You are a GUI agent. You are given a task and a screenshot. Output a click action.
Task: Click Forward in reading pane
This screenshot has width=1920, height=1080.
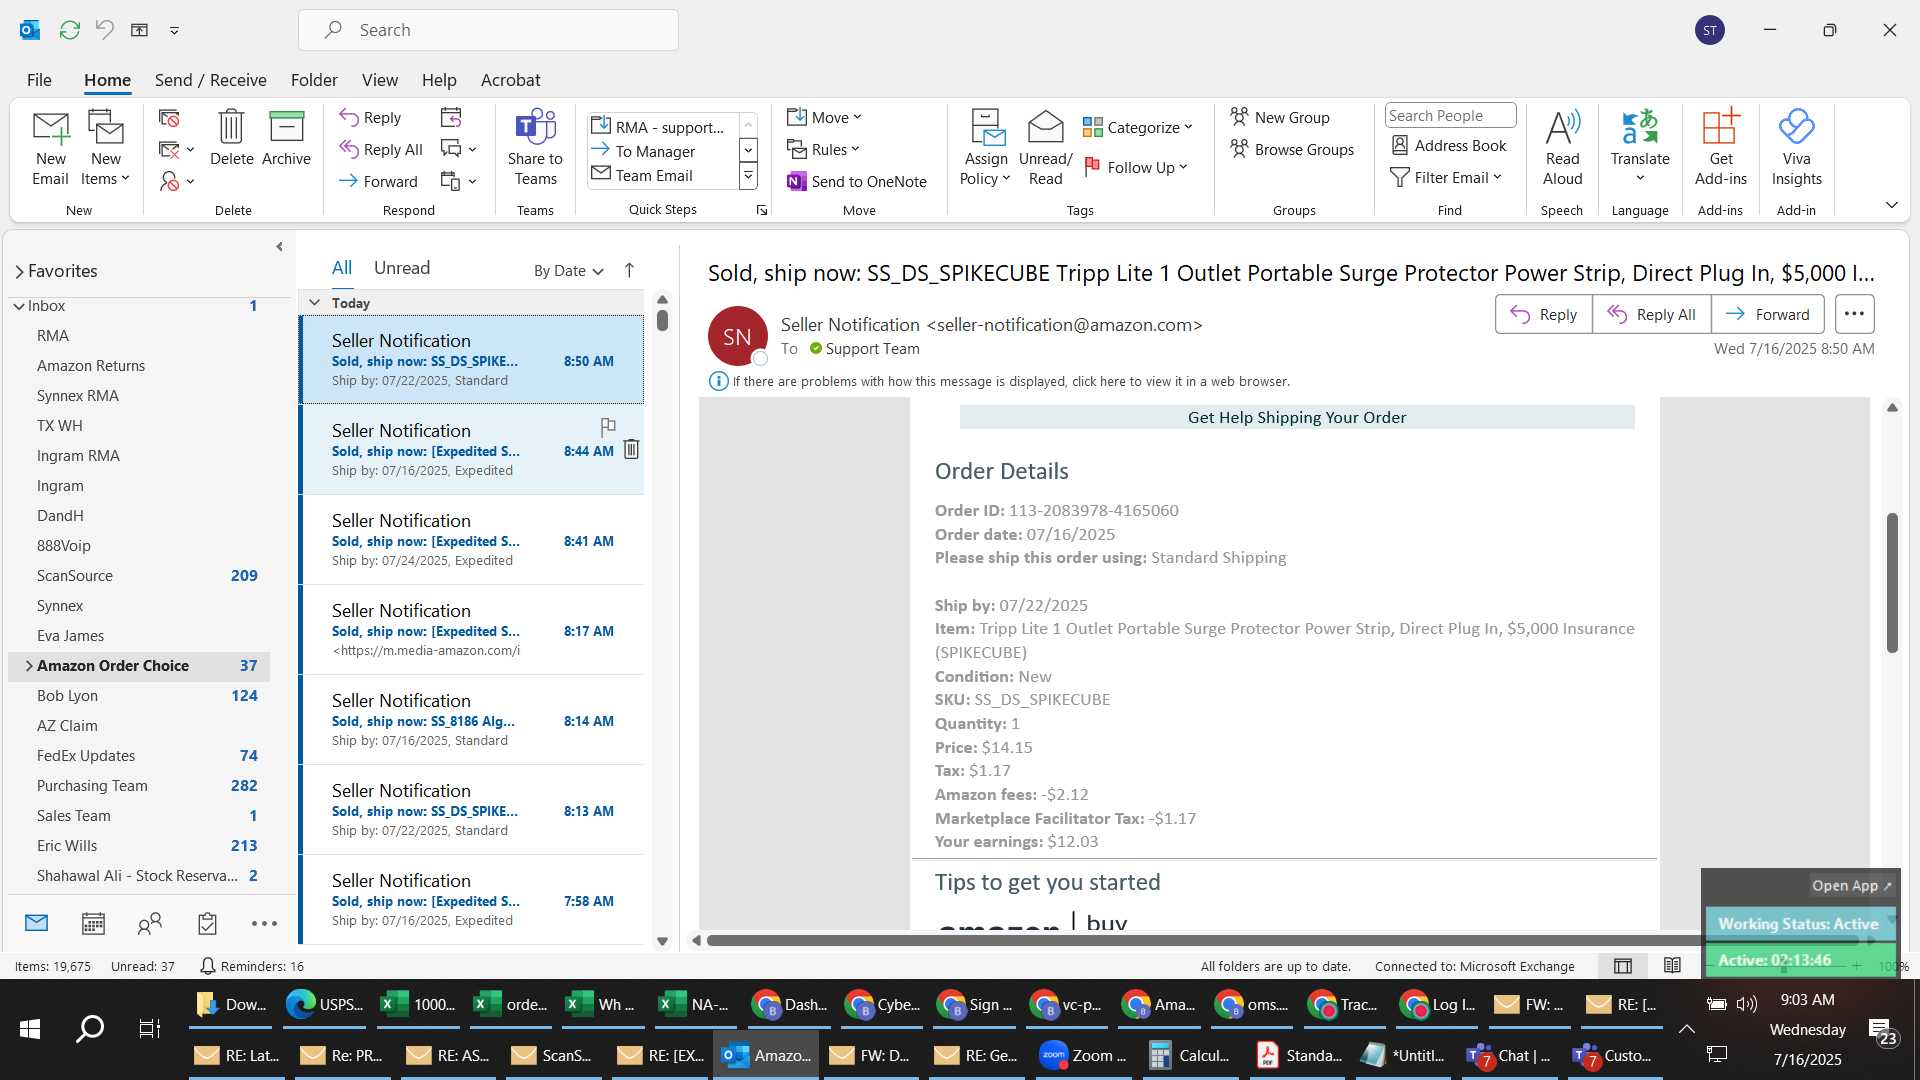1767,314
